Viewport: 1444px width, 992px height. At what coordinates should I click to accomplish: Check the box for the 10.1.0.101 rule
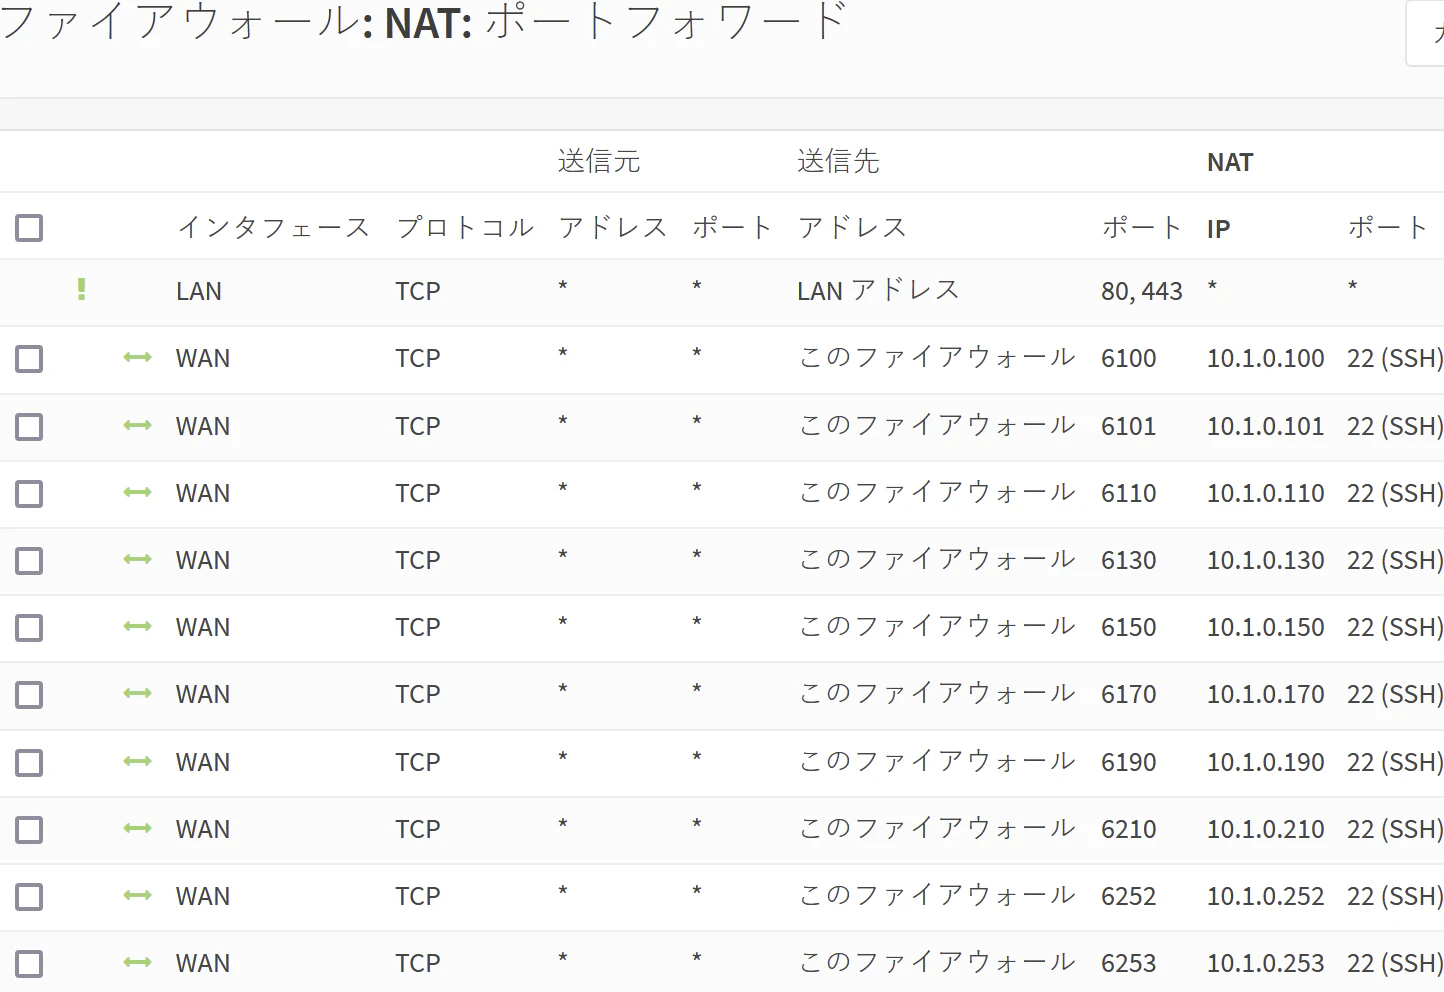tap(29, 427)
